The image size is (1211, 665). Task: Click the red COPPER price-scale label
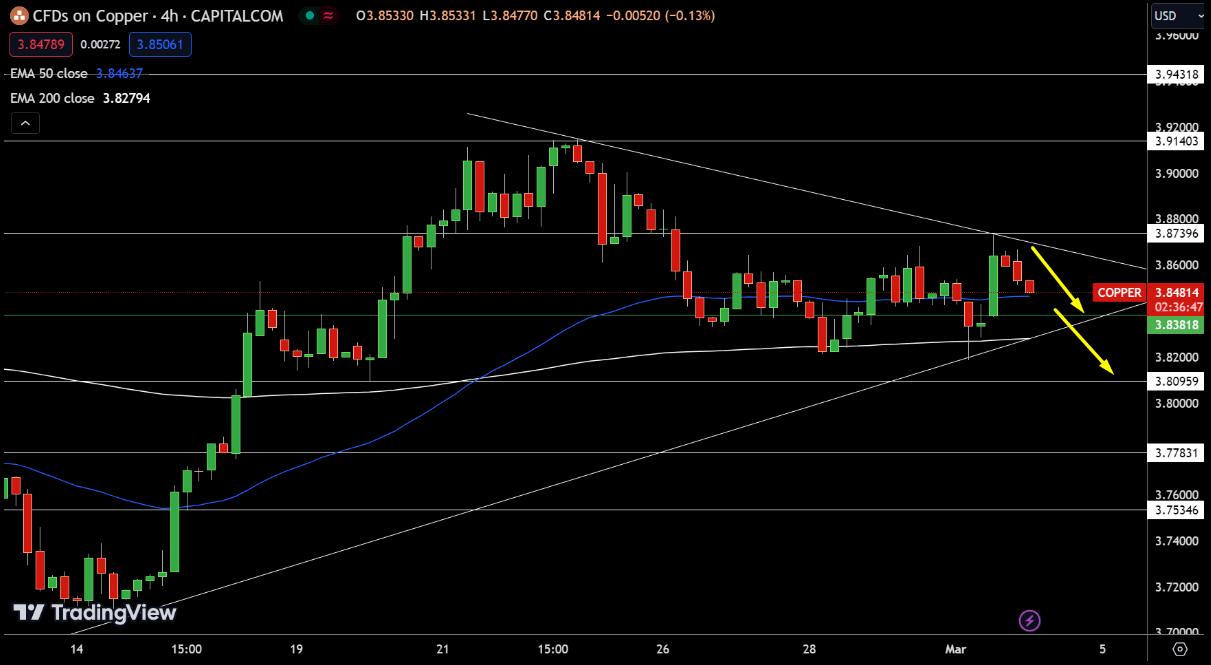click(x=1119, y=293)
